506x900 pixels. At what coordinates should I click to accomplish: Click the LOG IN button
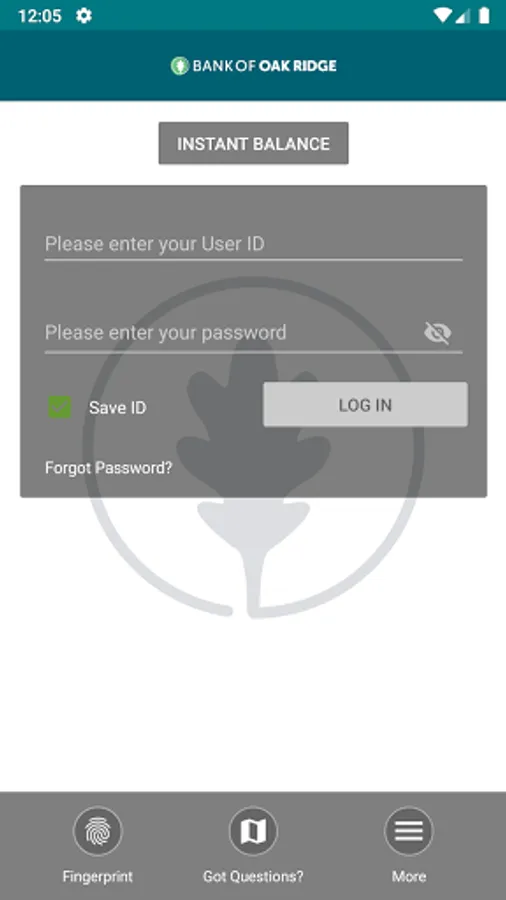pyautogui.click(x=365, y=405)
